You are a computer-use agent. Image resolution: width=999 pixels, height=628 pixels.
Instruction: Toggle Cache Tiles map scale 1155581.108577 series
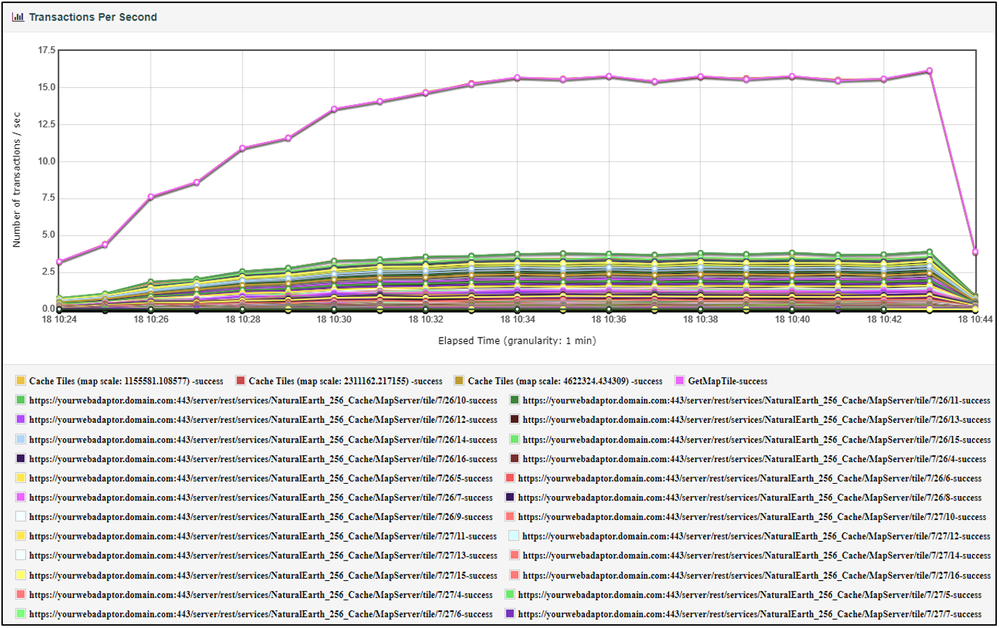(119, 381)
